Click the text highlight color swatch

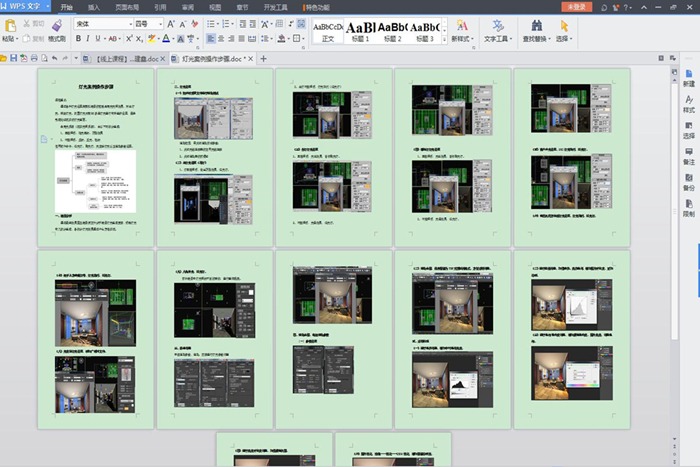pos(151,39)
